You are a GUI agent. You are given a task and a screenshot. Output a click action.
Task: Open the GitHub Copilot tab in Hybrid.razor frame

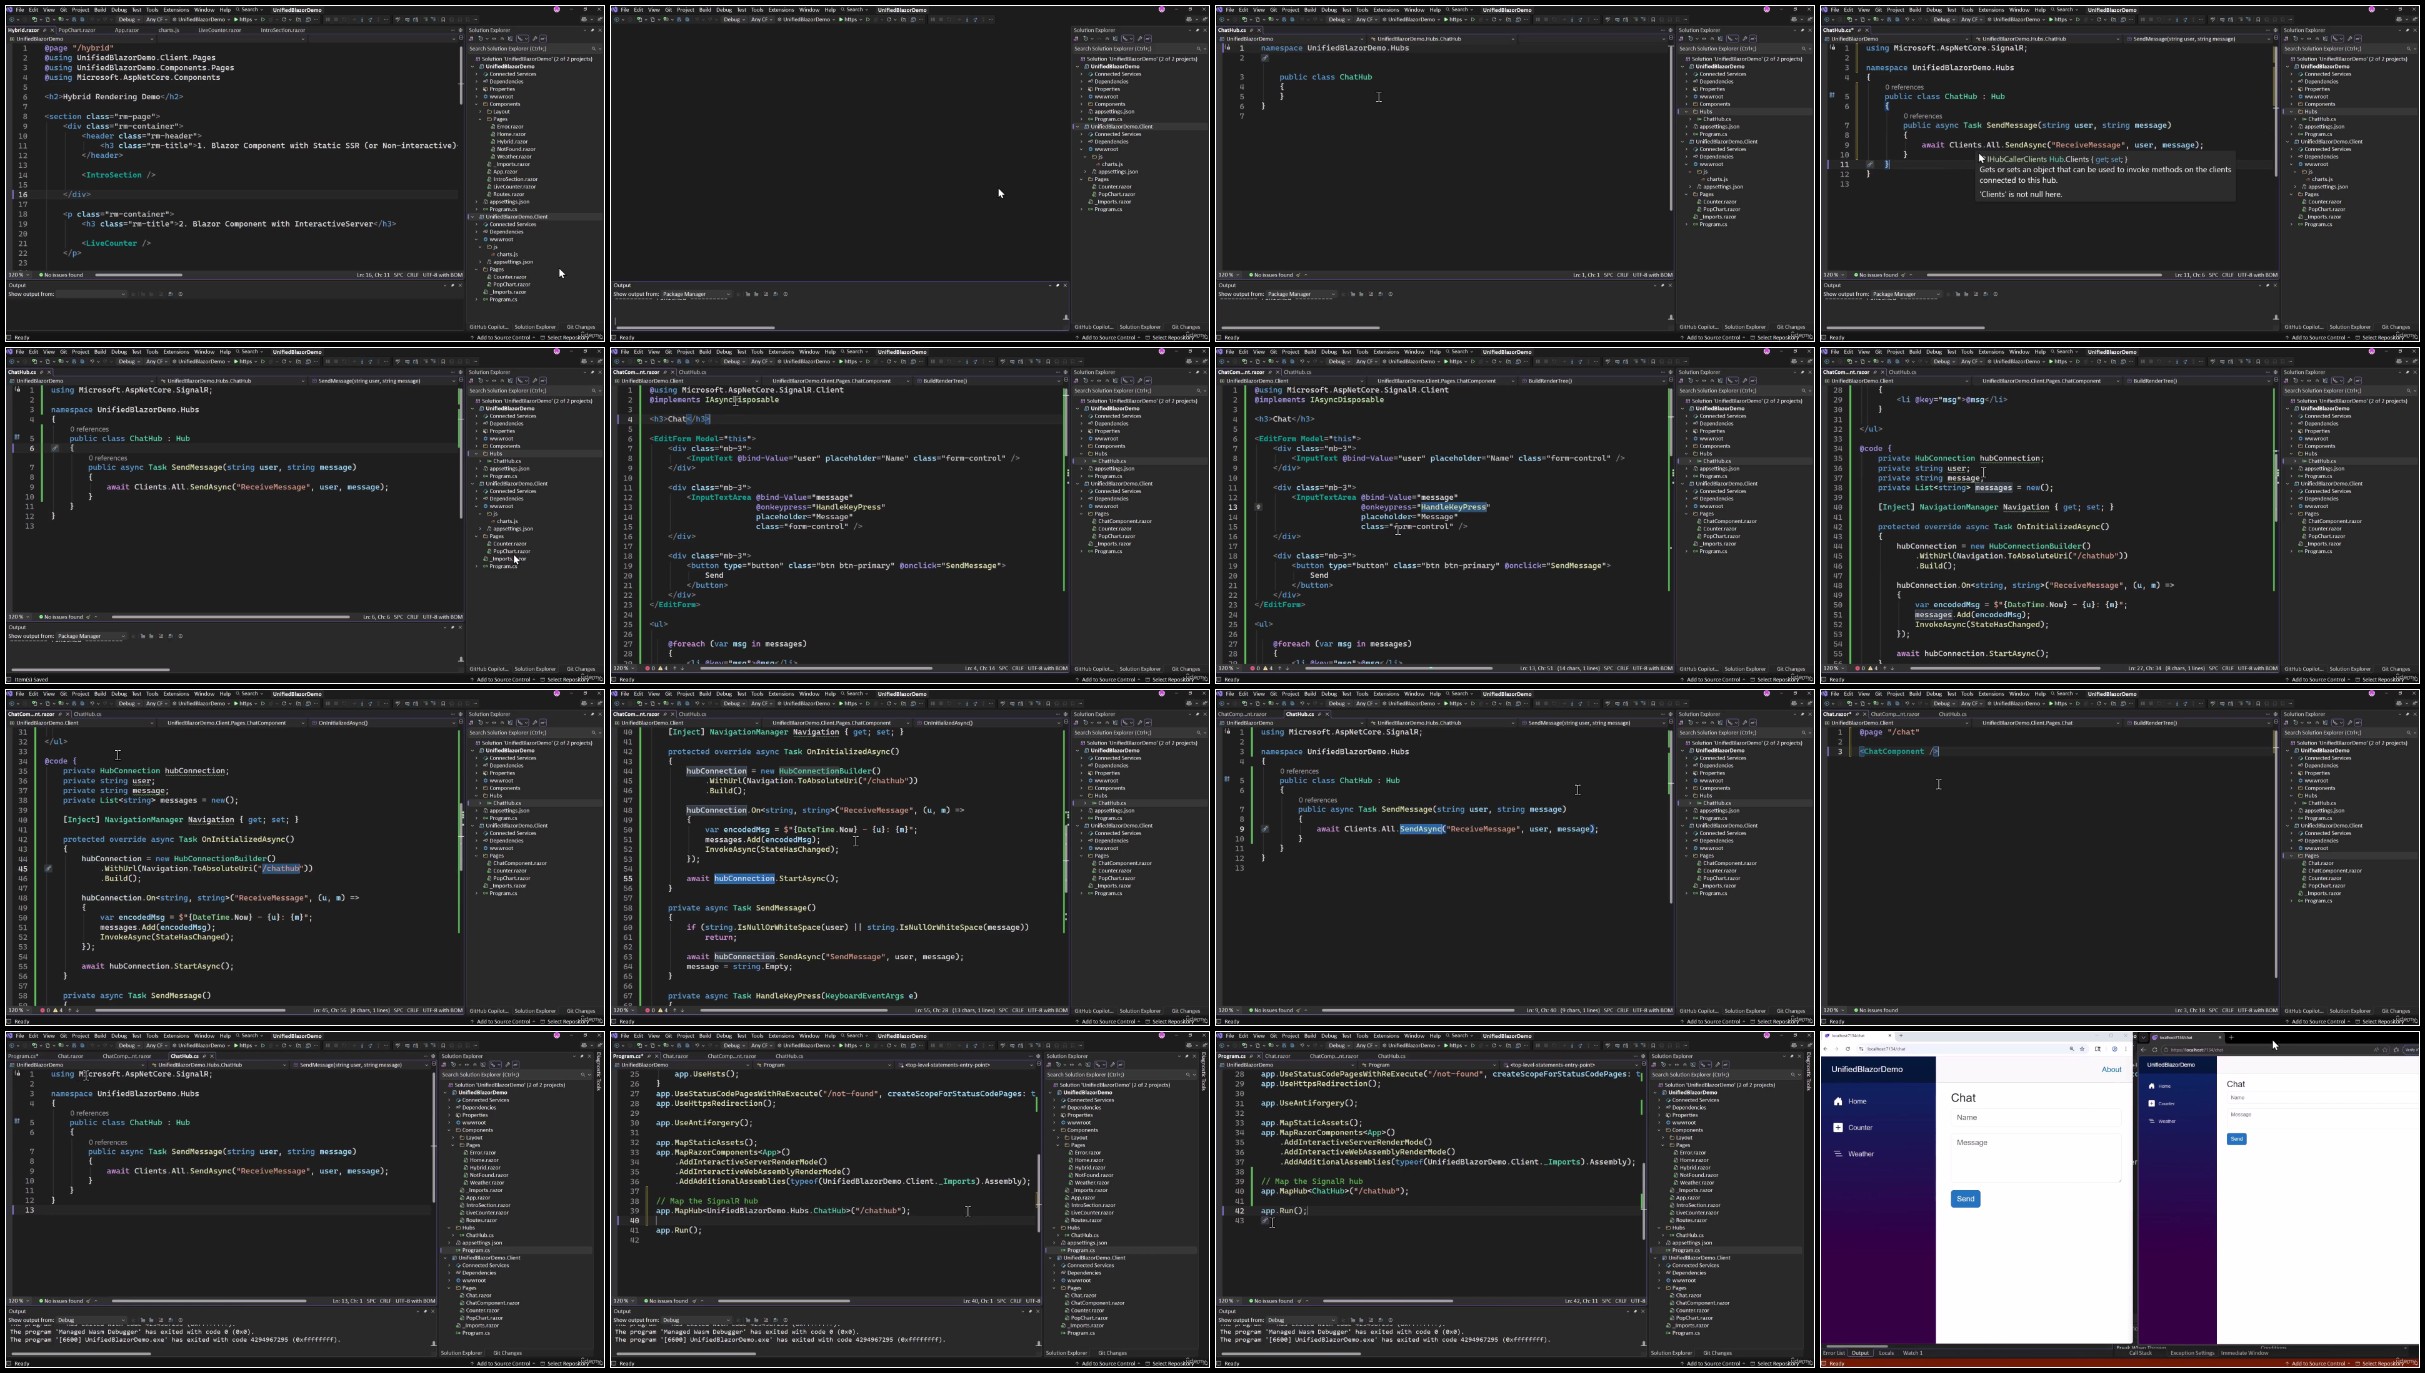(489, 327)
